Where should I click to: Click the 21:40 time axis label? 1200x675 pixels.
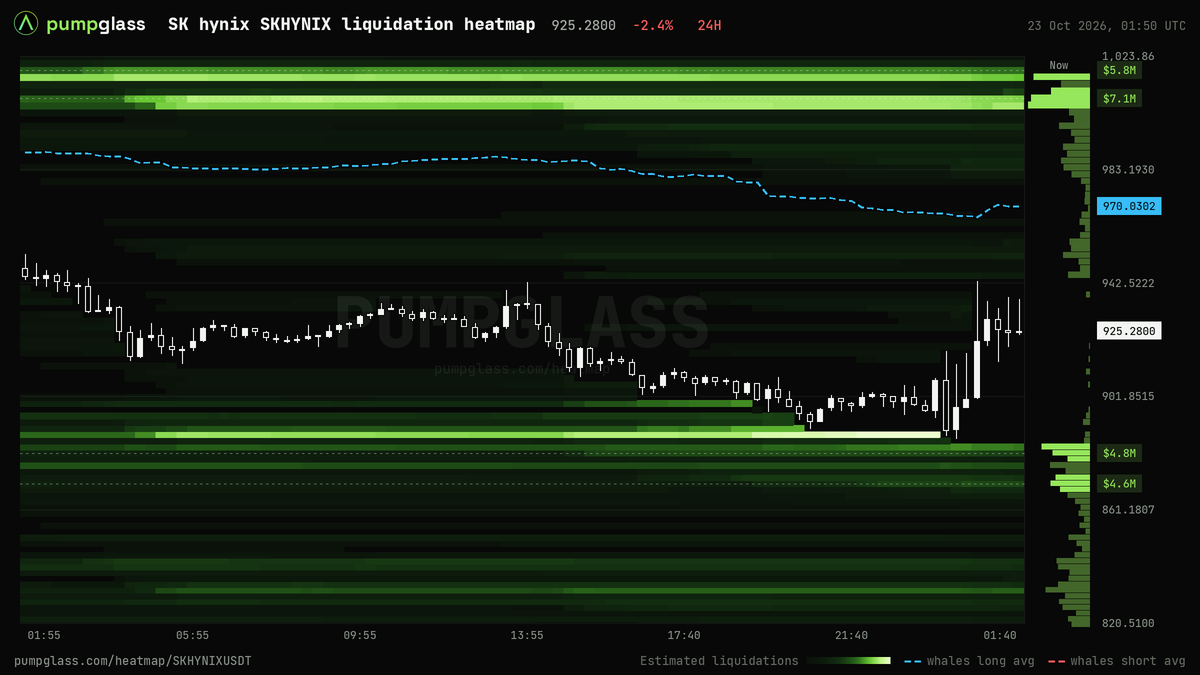click(x=852, y=635)
